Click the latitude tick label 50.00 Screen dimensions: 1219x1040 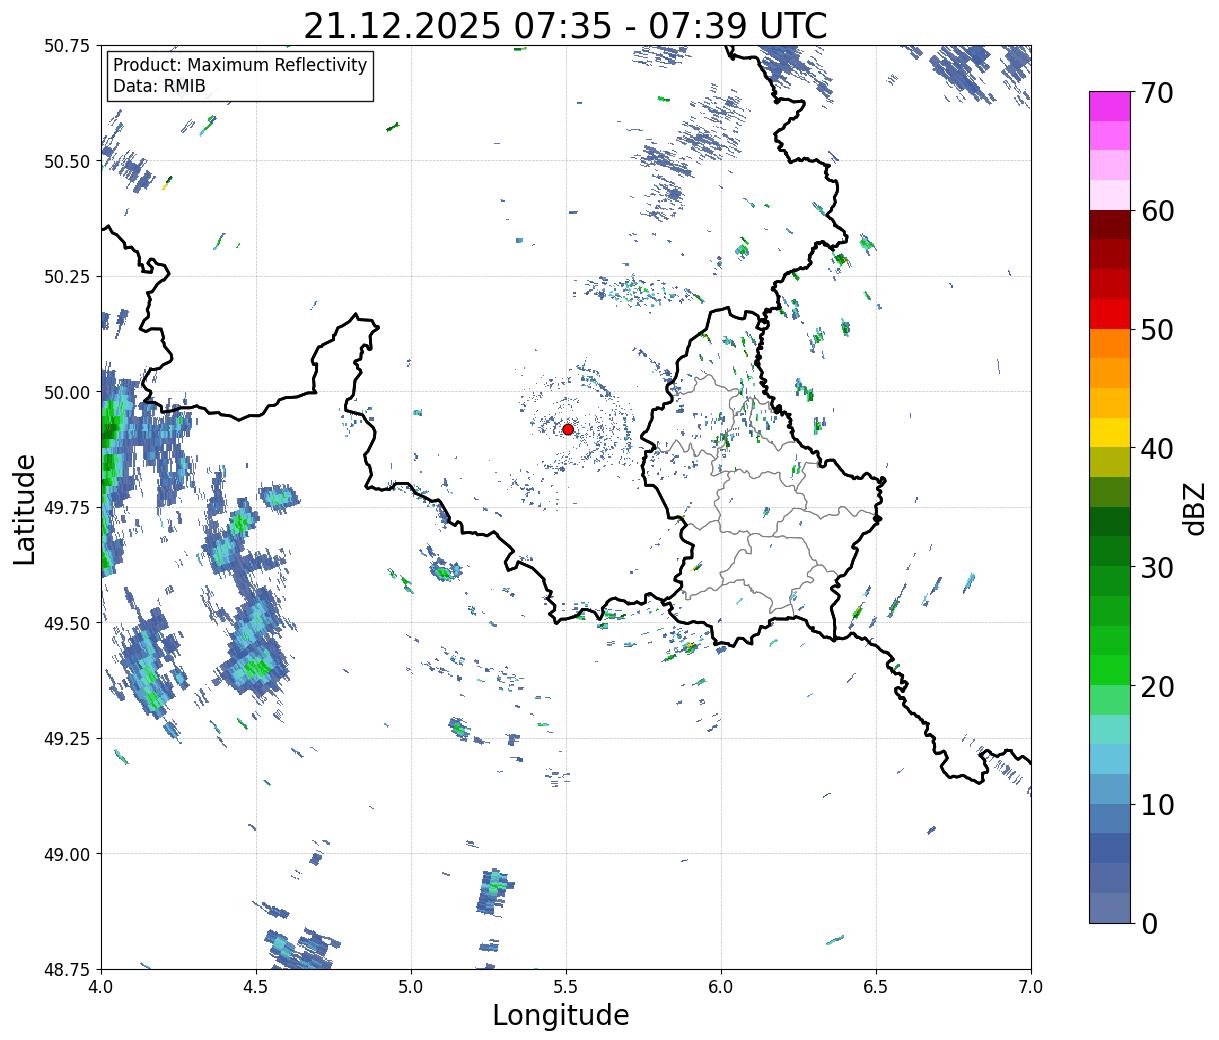pyautogui.click(x=67, y=392)
